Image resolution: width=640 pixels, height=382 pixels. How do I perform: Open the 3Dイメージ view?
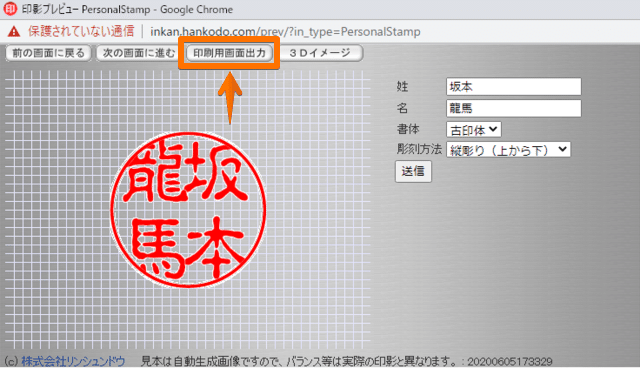(x=320, y=53)
